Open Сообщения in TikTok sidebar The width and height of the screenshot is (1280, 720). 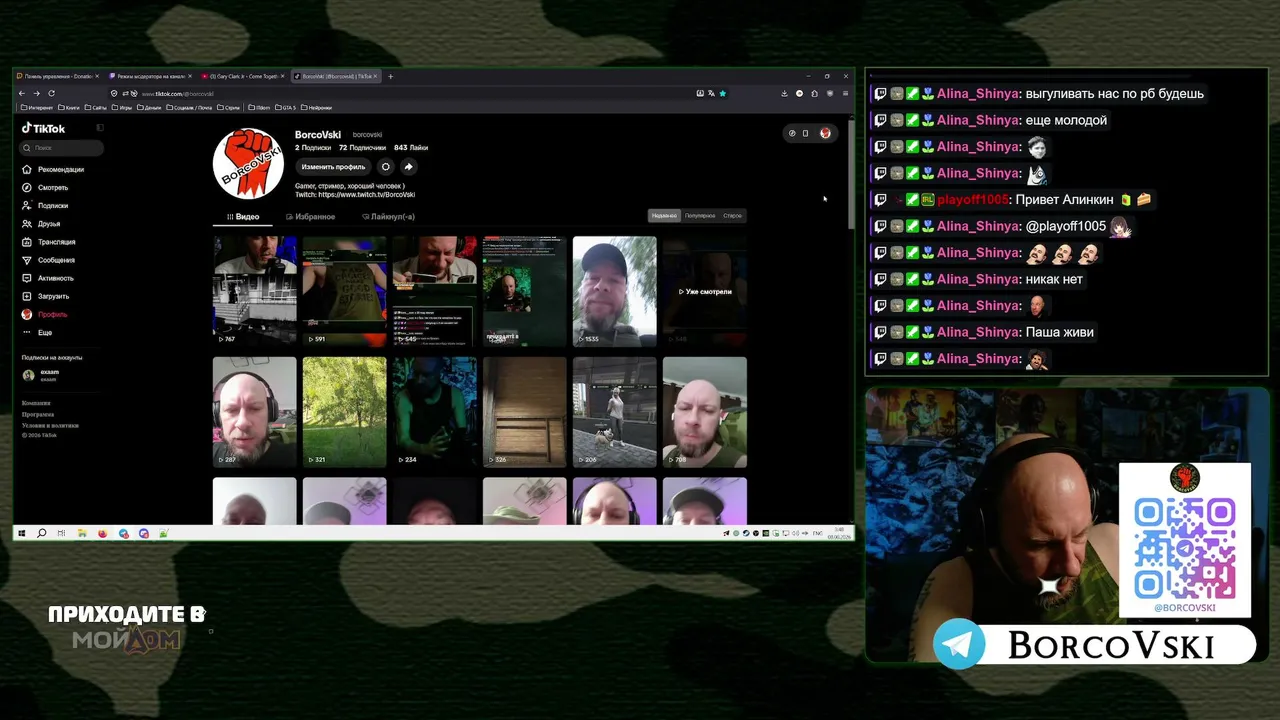point(48,260)
